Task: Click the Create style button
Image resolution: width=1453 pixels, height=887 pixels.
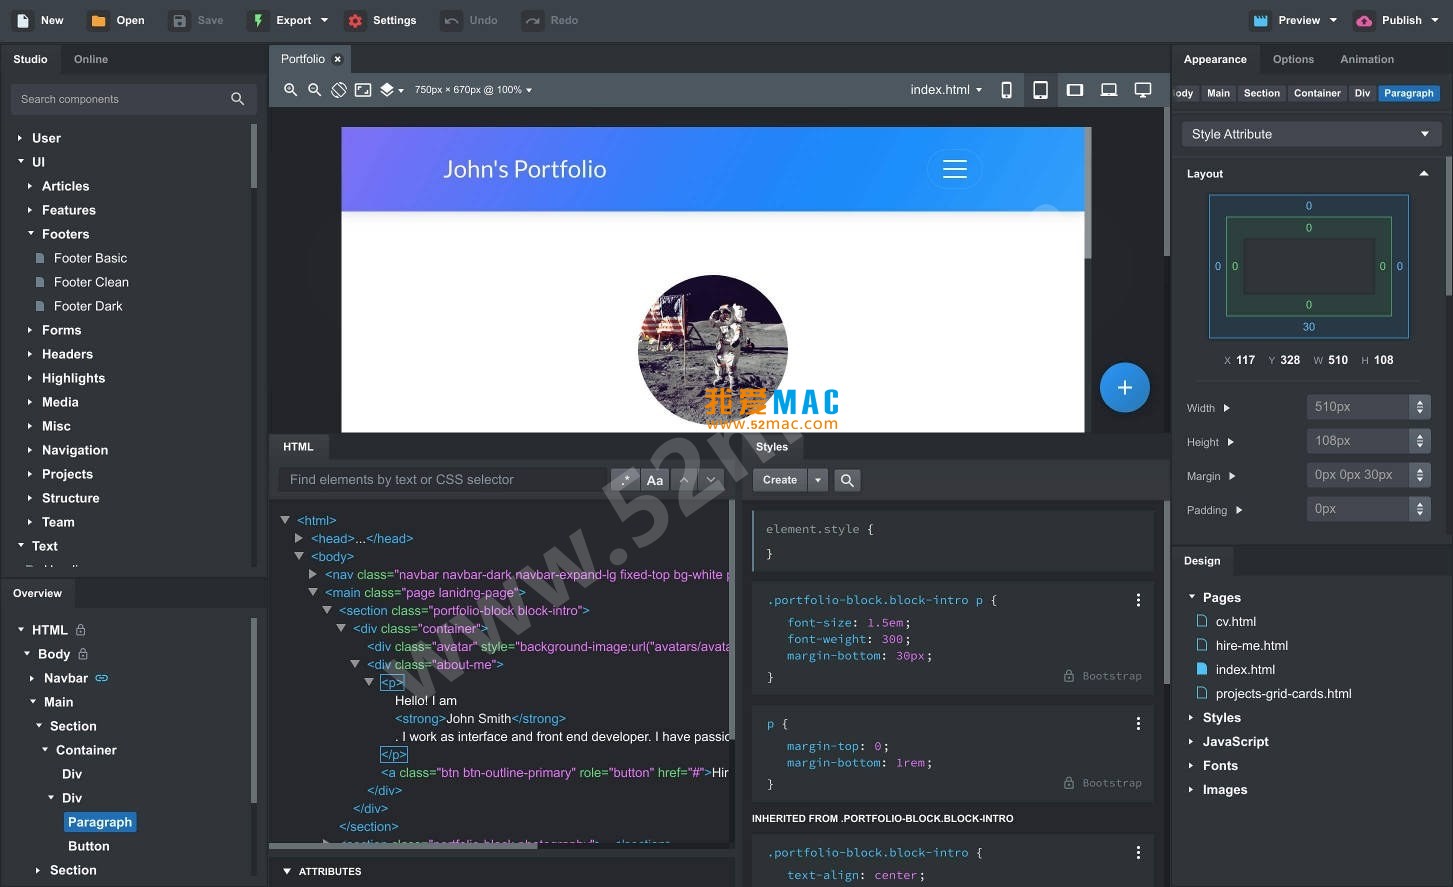Action: [x=780, y=480]
